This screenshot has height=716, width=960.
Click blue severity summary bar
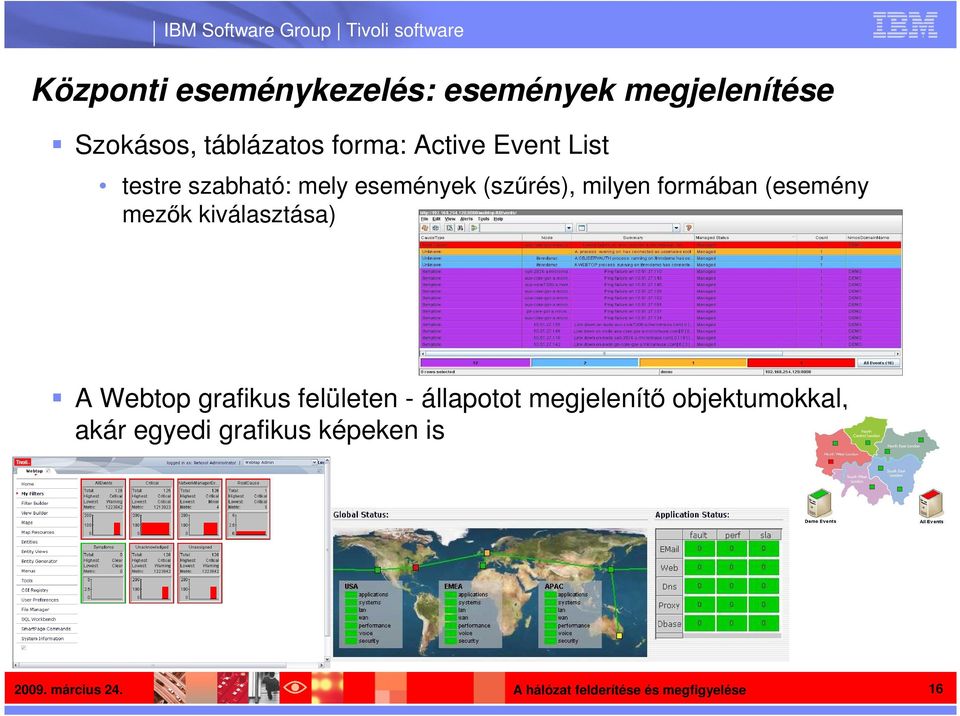(585, 363)
